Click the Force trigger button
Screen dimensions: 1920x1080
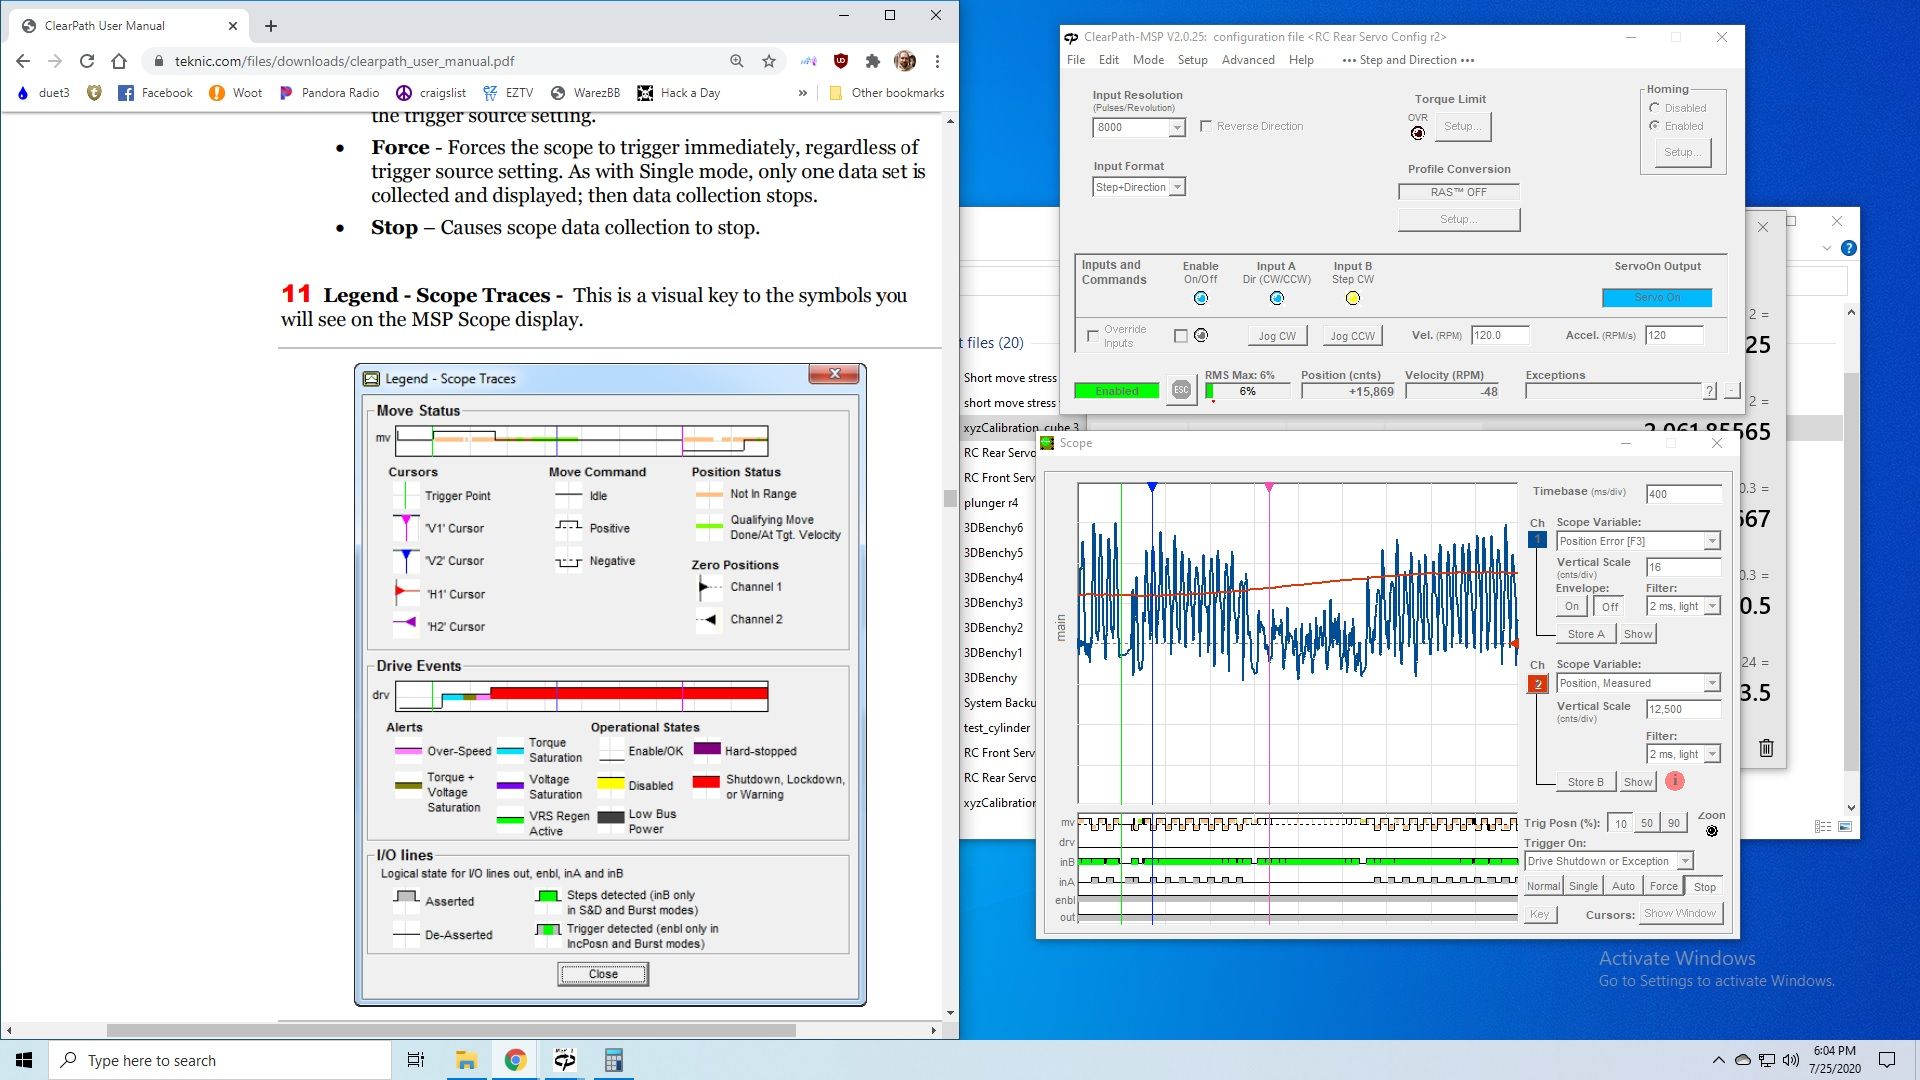click(1663, 885)
